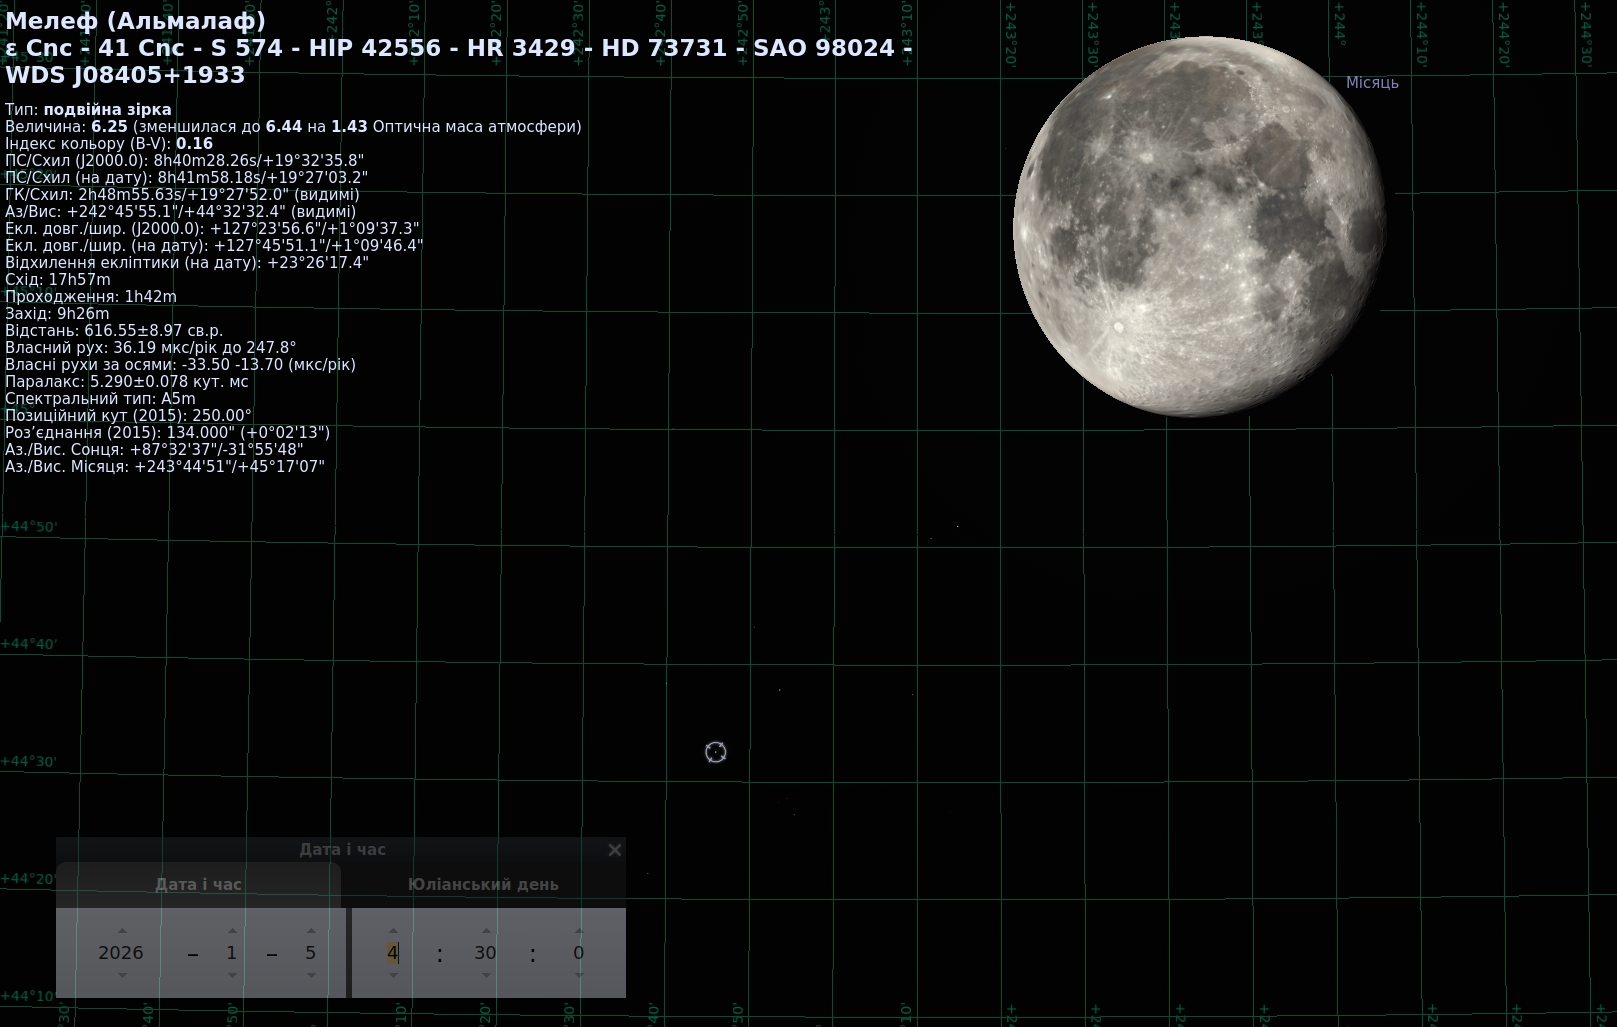Increase the month with up arrow
Image resolution: width=1617 pixels, height=1027 pixels.
tap(232, 931)
